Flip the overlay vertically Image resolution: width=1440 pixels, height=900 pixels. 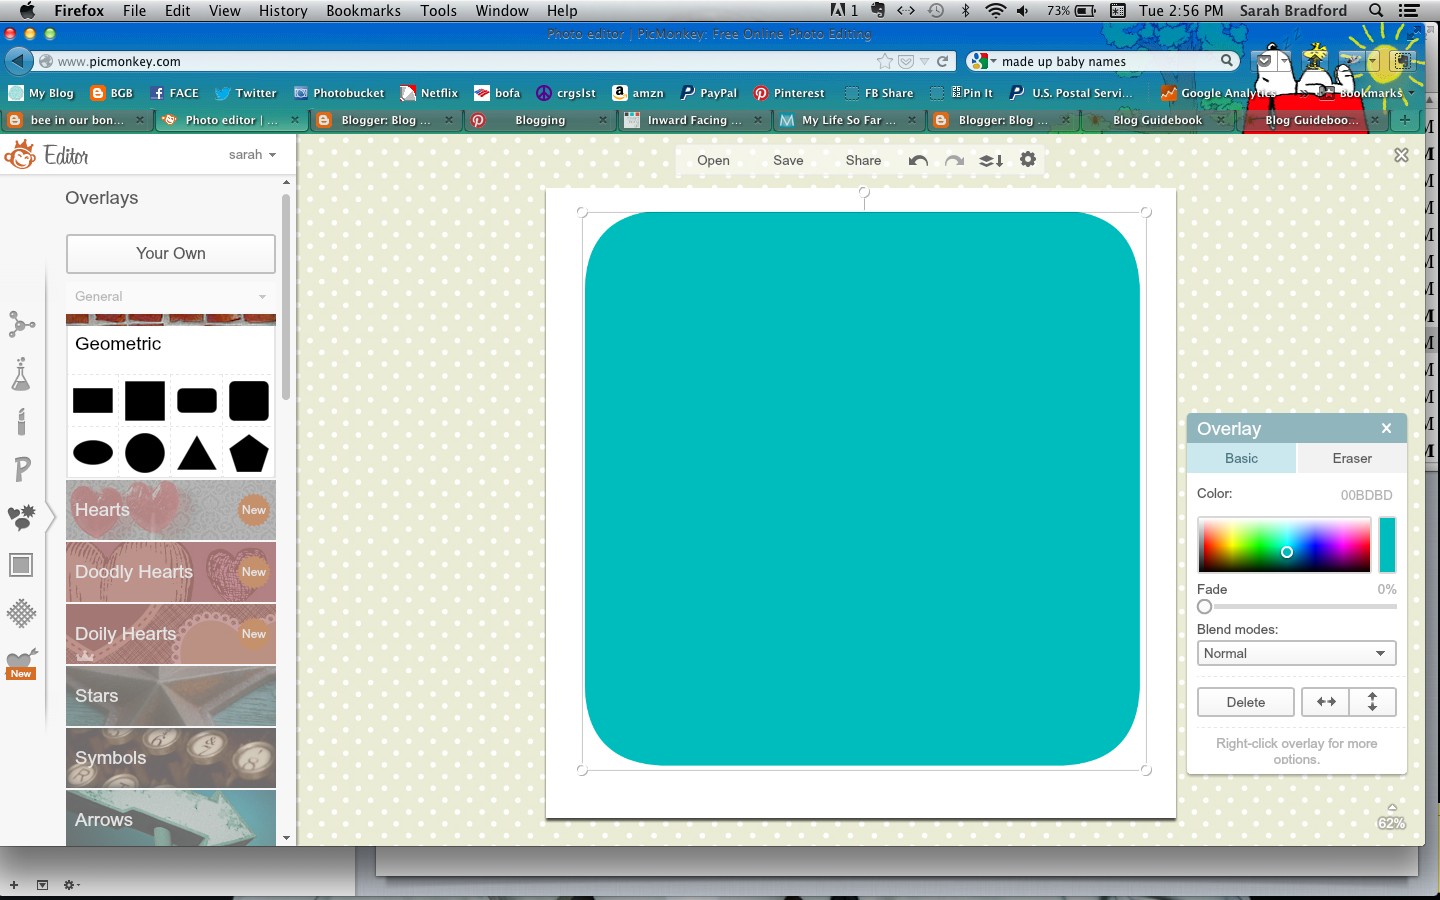[x=1372, y=702]
